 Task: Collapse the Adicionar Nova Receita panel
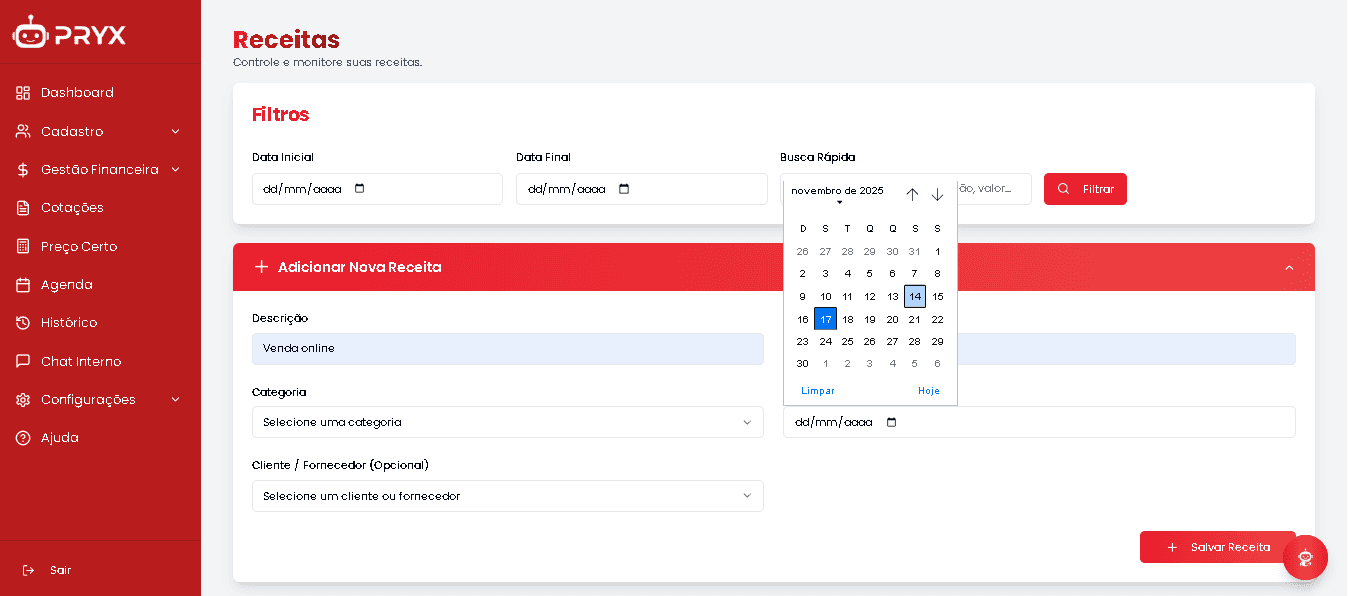pyautogui.click(x=1288, y=267)
